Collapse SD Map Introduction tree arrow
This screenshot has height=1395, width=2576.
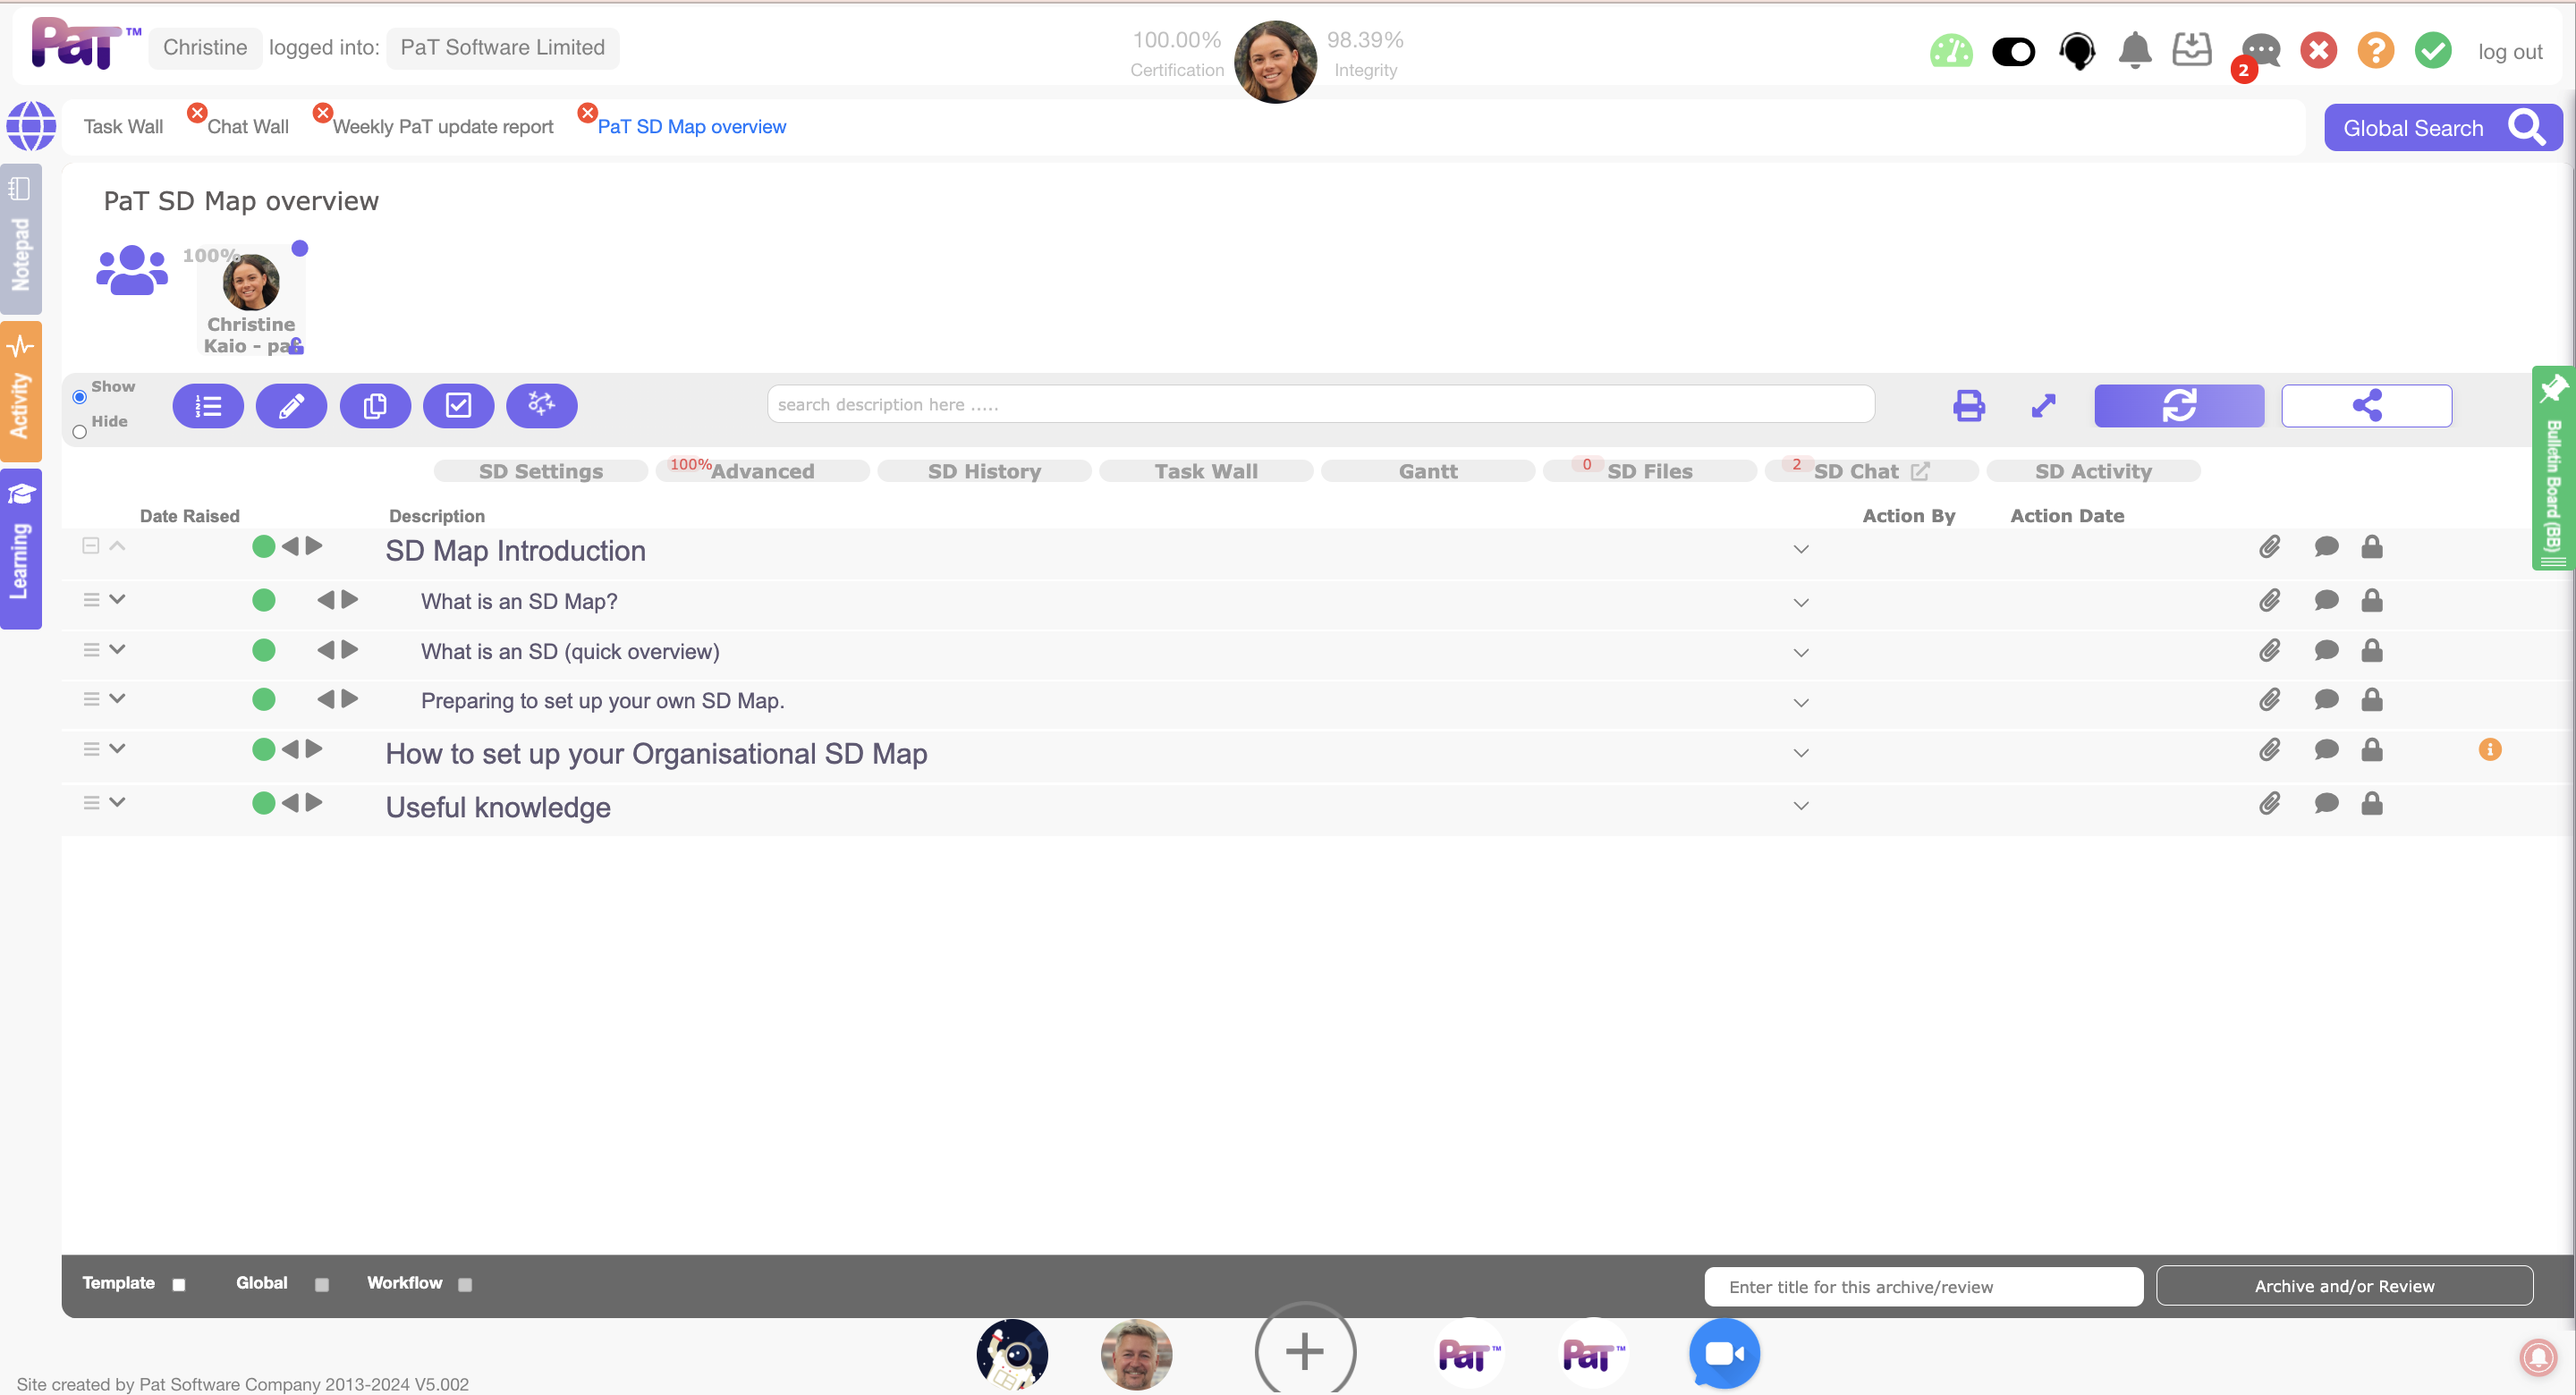tap(117, 546)
